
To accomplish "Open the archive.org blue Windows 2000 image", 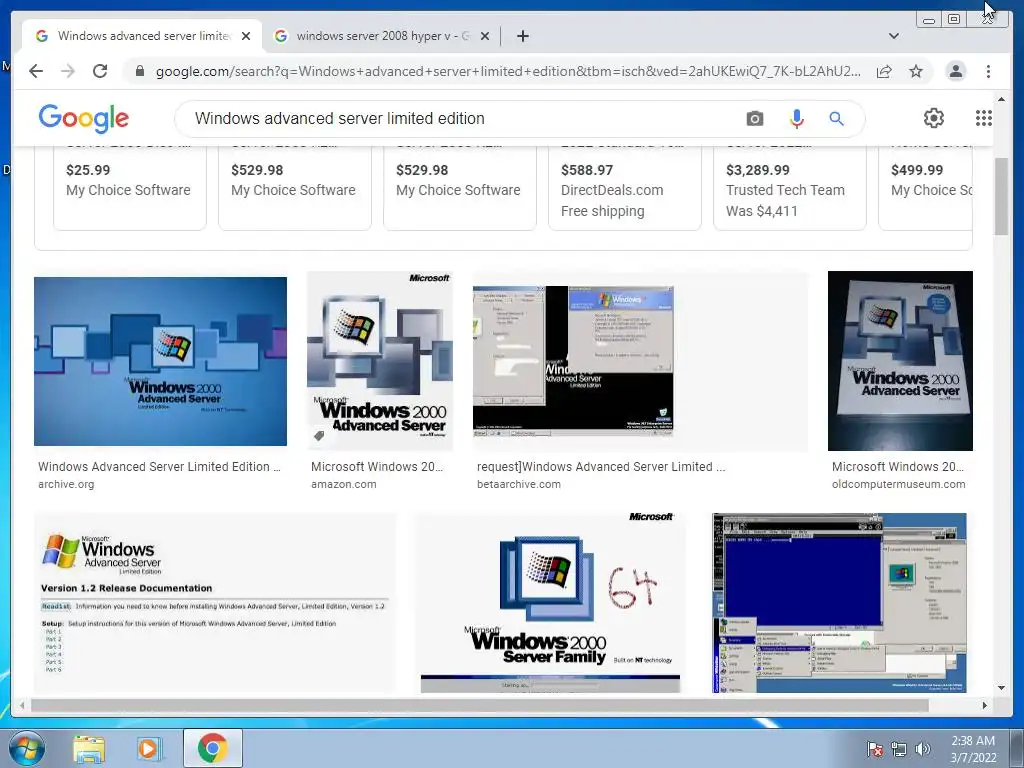I will (x=160, y=361).
